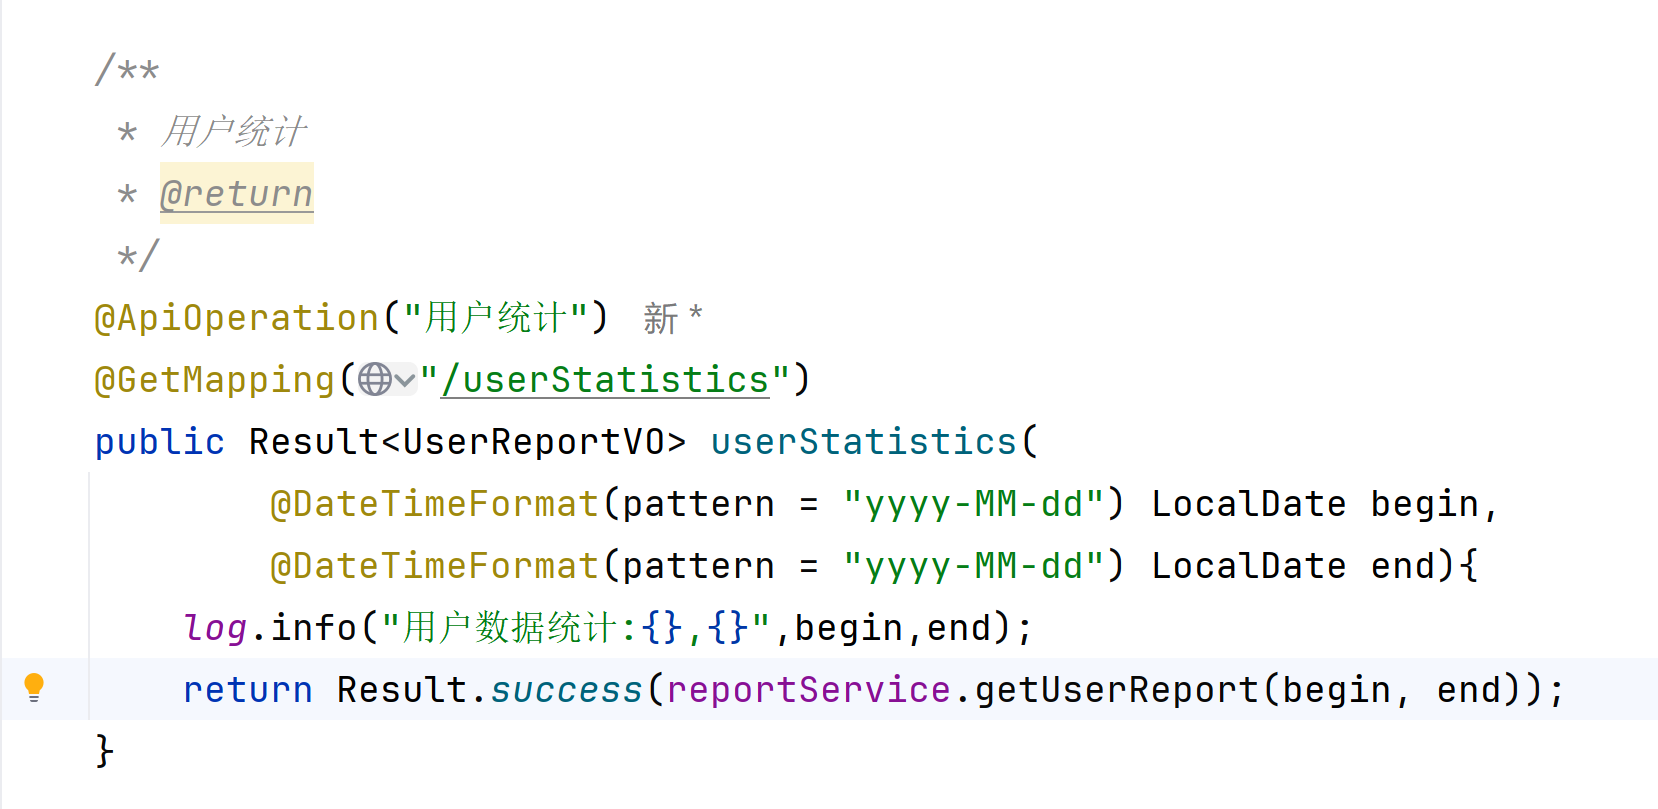Click the info method call
Image resolution: width=1658 pixels, height=809 pixels.
(314, 628)
